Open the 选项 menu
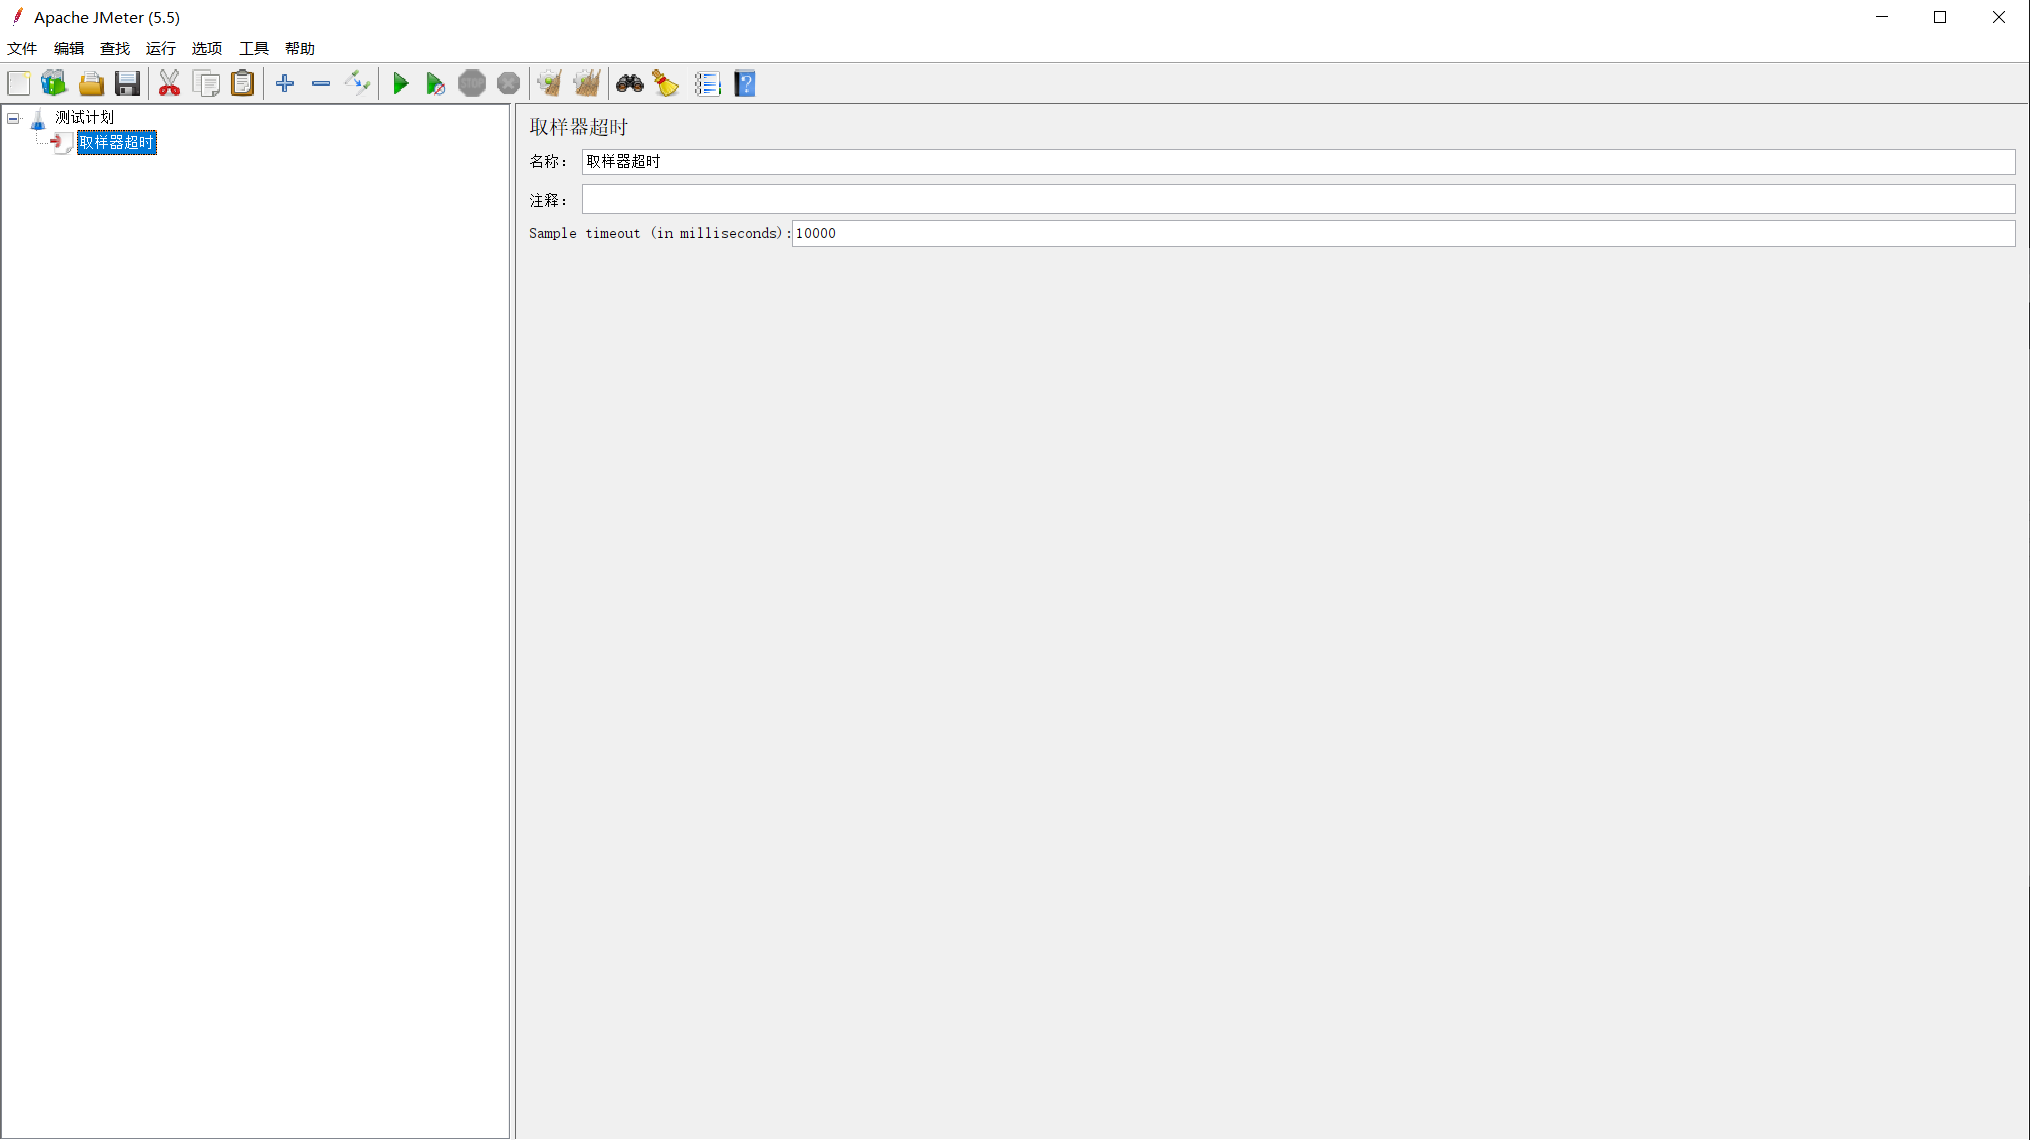 [207, 49]
